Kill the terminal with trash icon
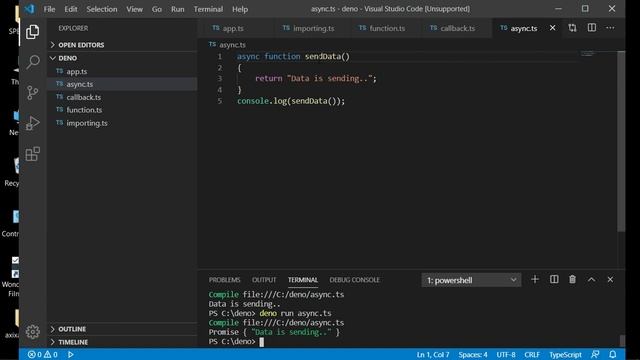 (x=572, y=280)
